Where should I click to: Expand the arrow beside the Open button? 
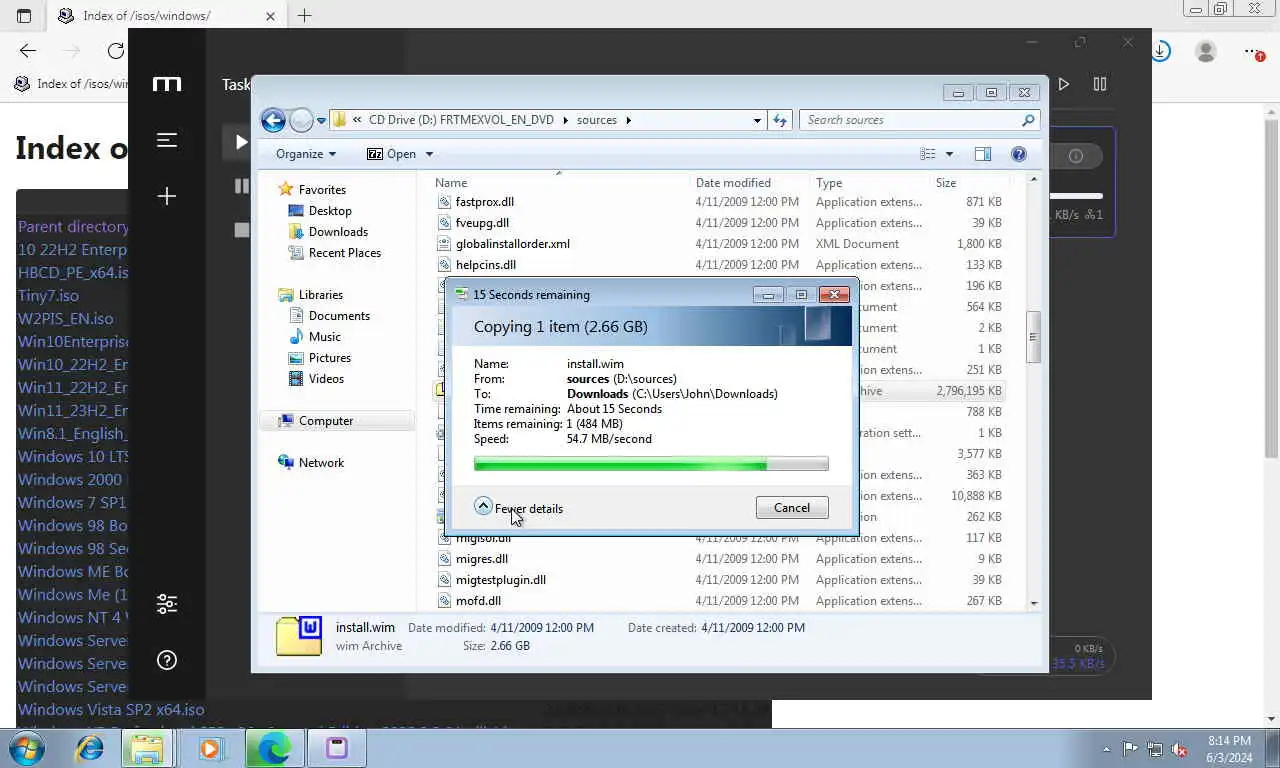(429, 154)
